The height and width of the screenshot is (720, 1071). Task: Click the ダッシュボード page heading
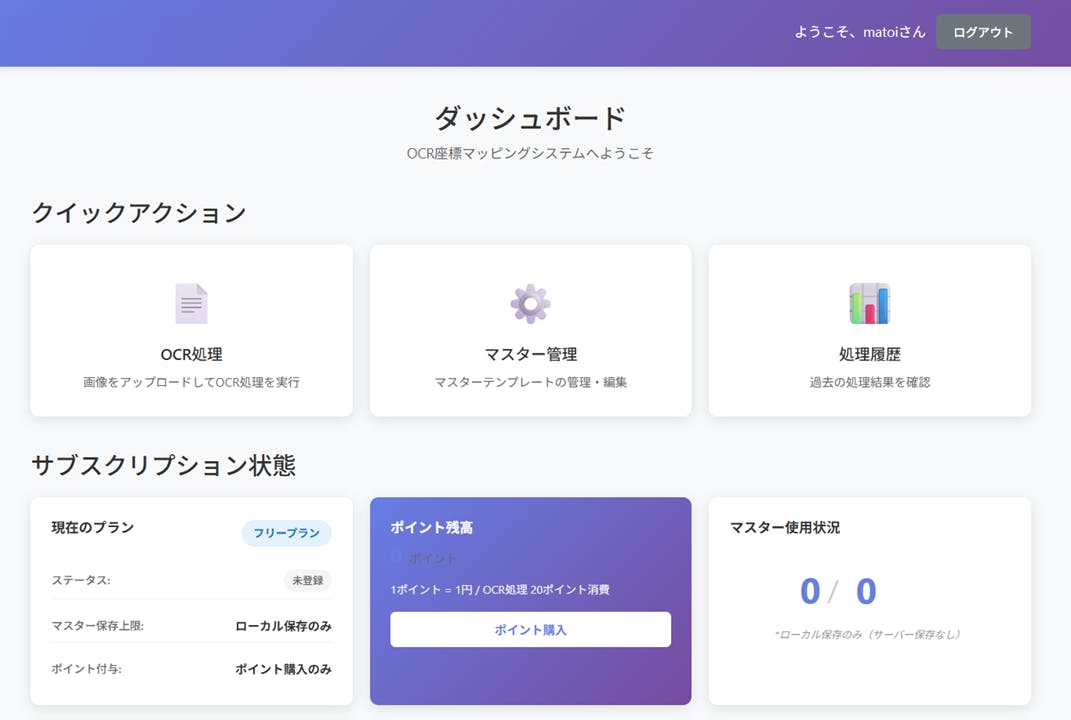[x=530, y=118]
